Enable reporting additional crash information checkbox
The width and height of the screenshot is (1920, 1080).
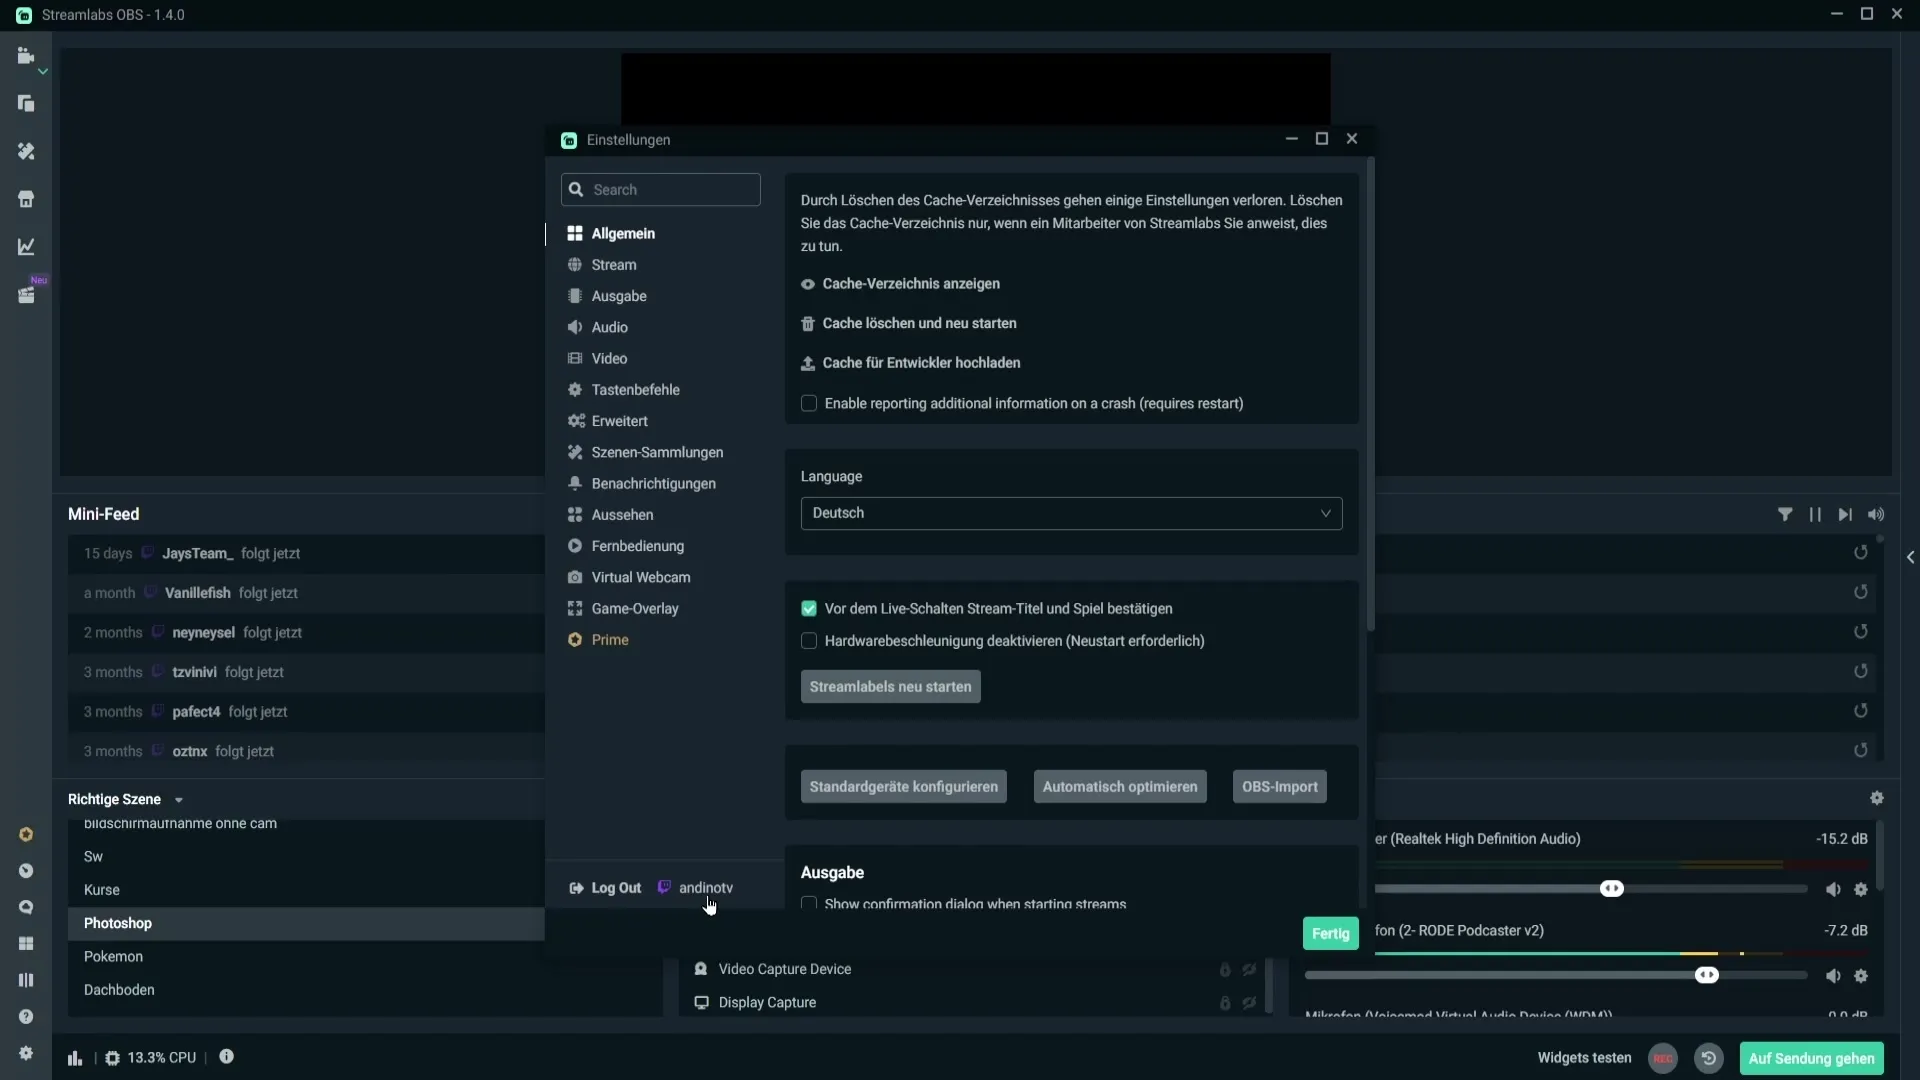[x=809, y=403]
